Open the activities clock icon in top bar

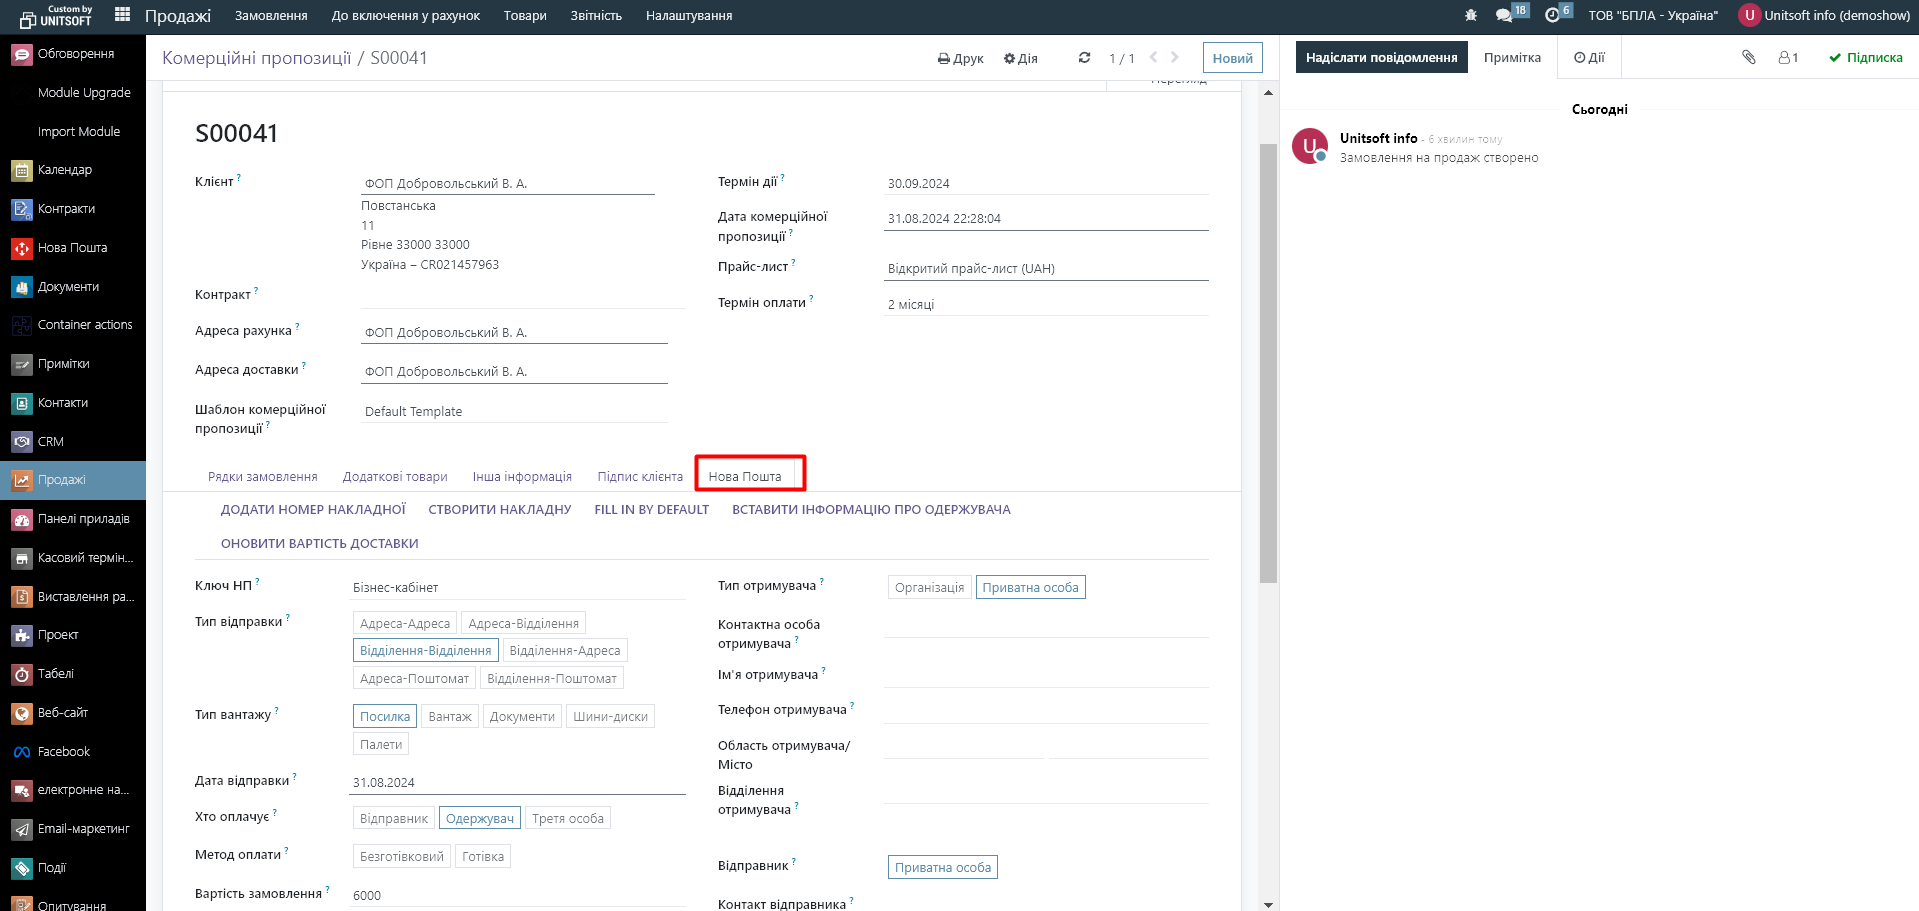coord(1552,16)
